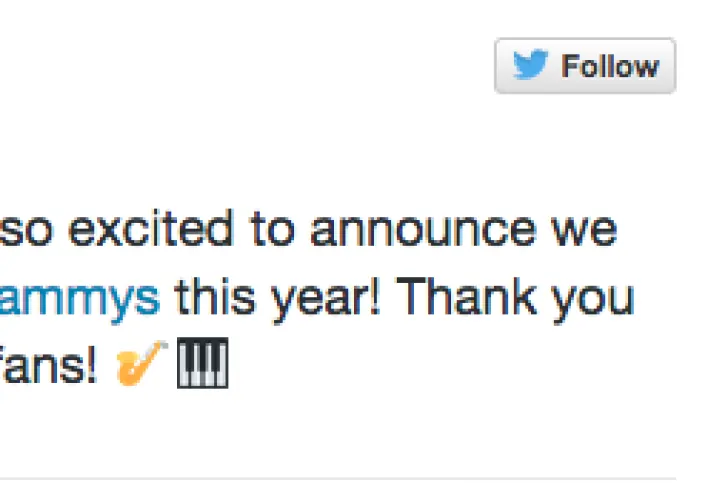This screenshot has width=708, height=483.
Task: Click the Twitter bird icon
Action: (530, 66)
